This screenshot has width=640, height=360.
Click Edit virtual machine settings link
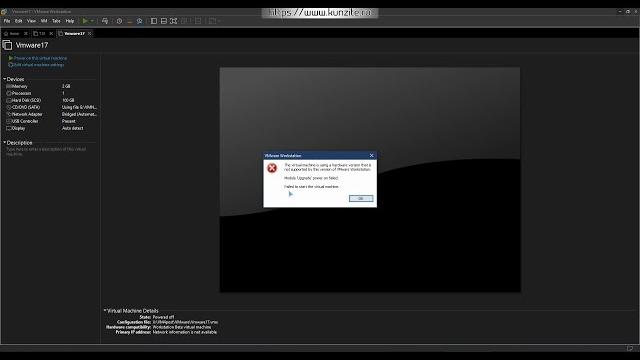coord(39,65)
